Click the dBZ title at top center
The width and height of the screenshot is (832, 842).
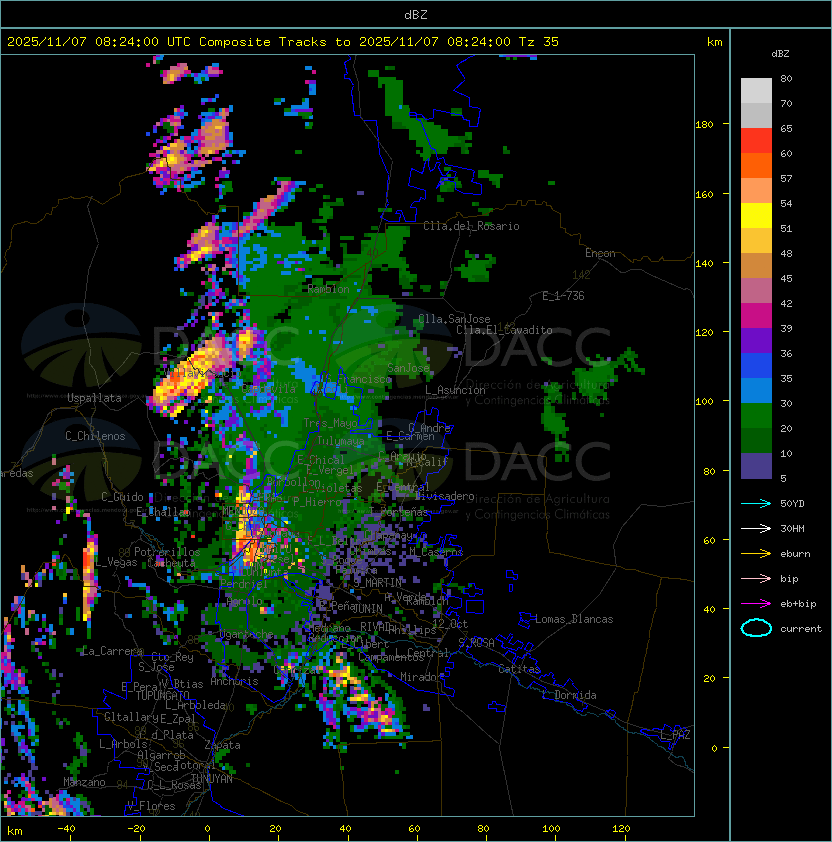416,14
